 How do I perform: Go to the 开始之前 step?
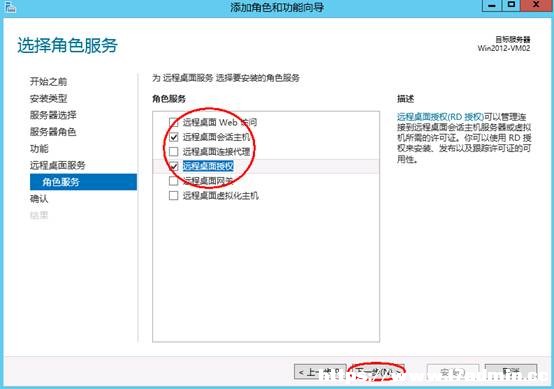[48, 82]
